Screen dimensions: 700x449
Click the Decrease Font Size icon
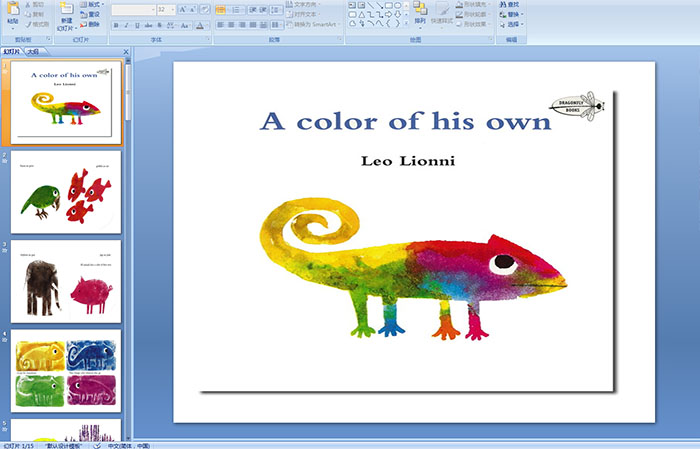pos(192,10)
